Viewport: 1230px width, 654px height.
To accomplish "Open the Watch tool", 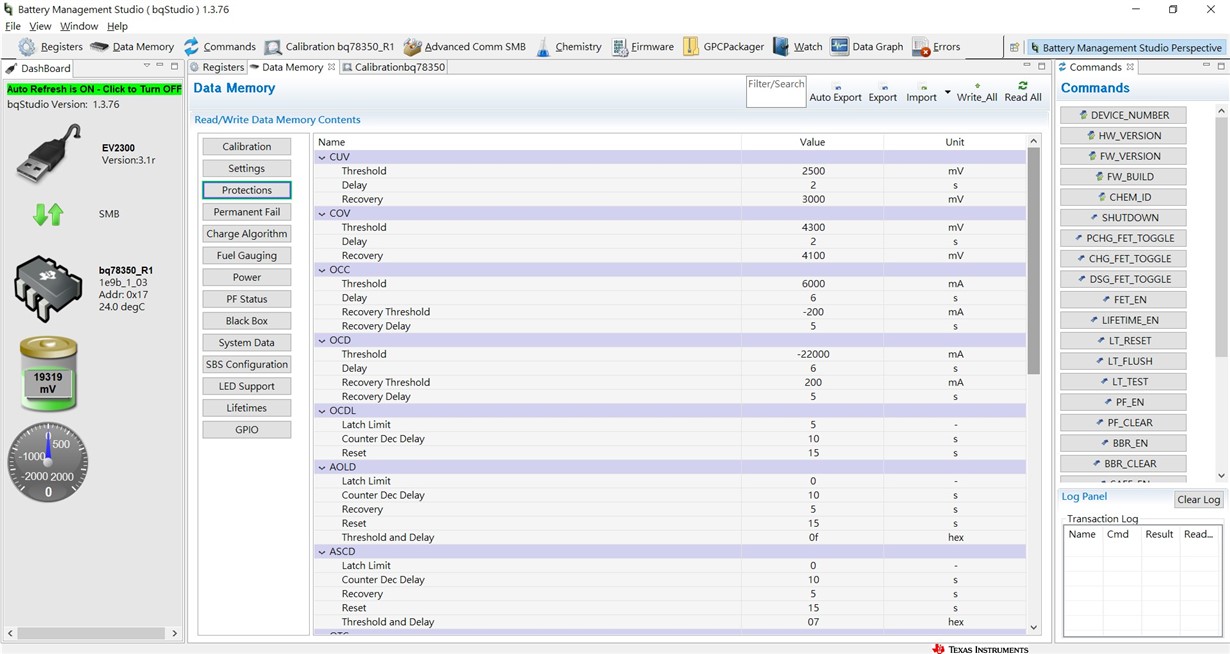I will click(797, 47).
